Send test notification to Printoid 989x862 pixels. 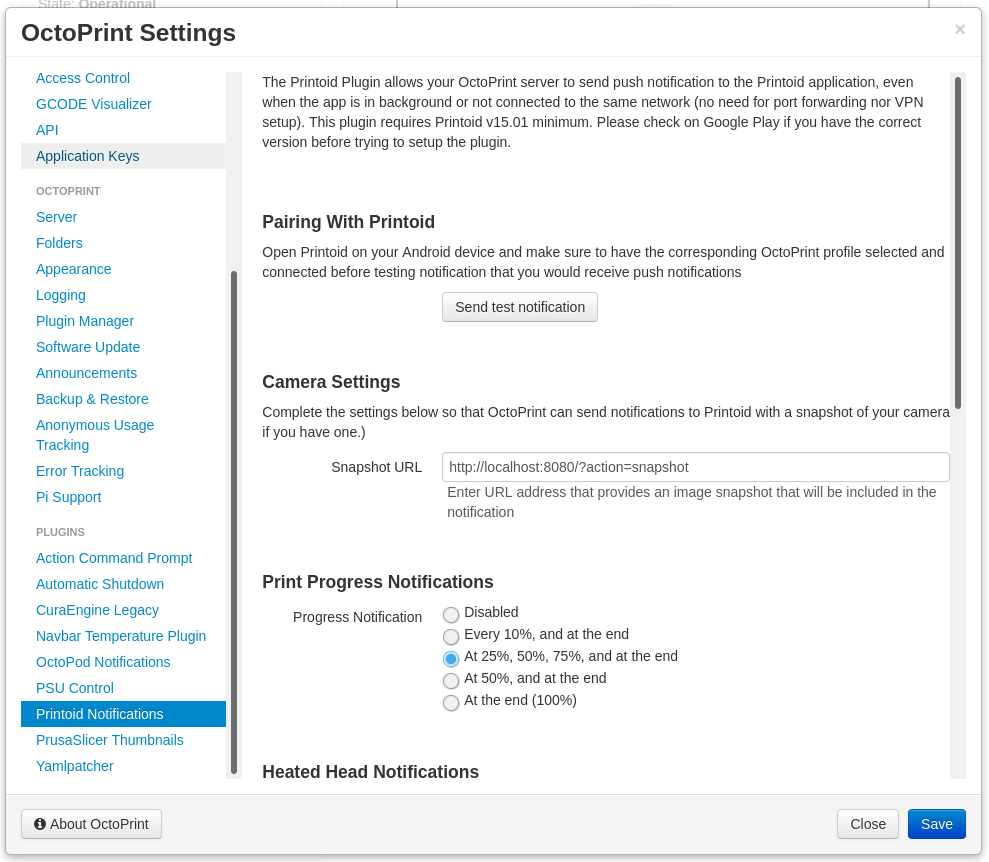coord(520,307)
